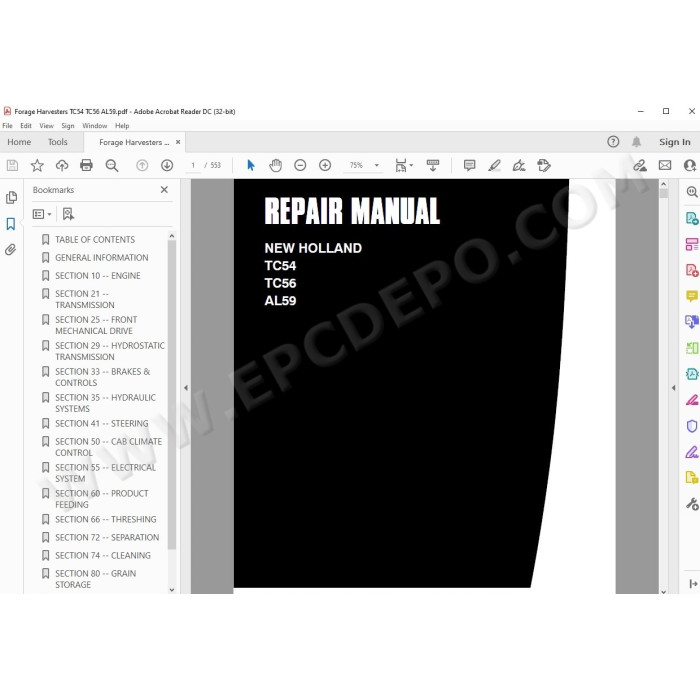Open TABLE OF CONTENTS bookmark

point(95,240)
